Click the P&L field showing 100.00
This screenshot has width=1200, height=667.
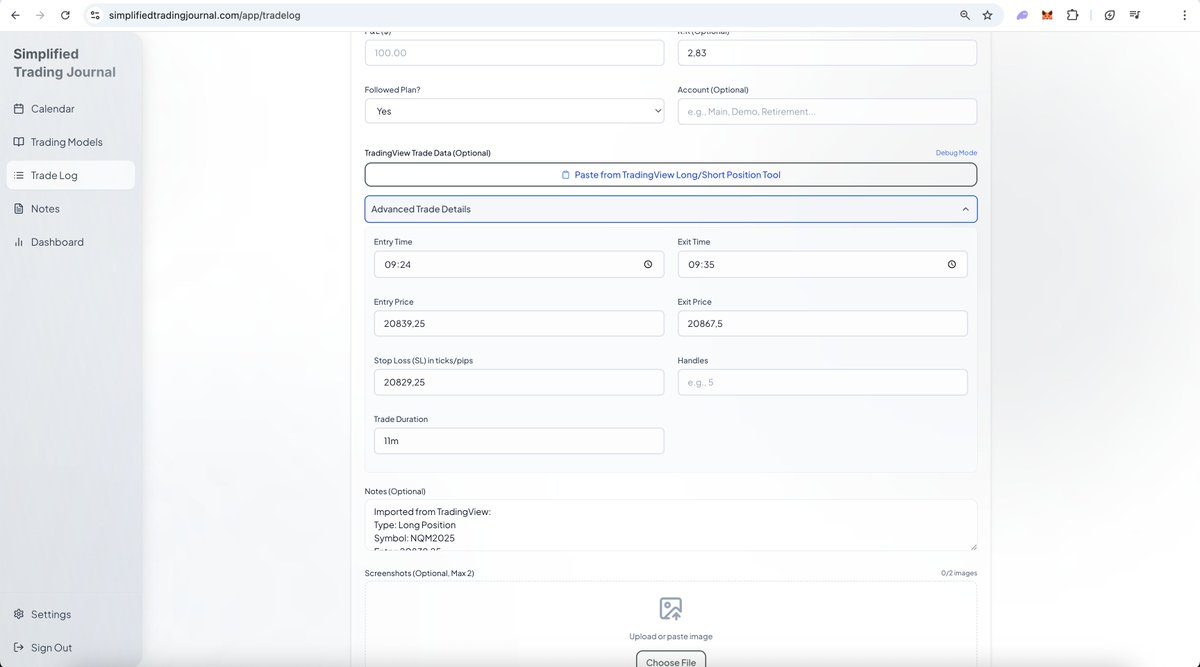point(514,53)
